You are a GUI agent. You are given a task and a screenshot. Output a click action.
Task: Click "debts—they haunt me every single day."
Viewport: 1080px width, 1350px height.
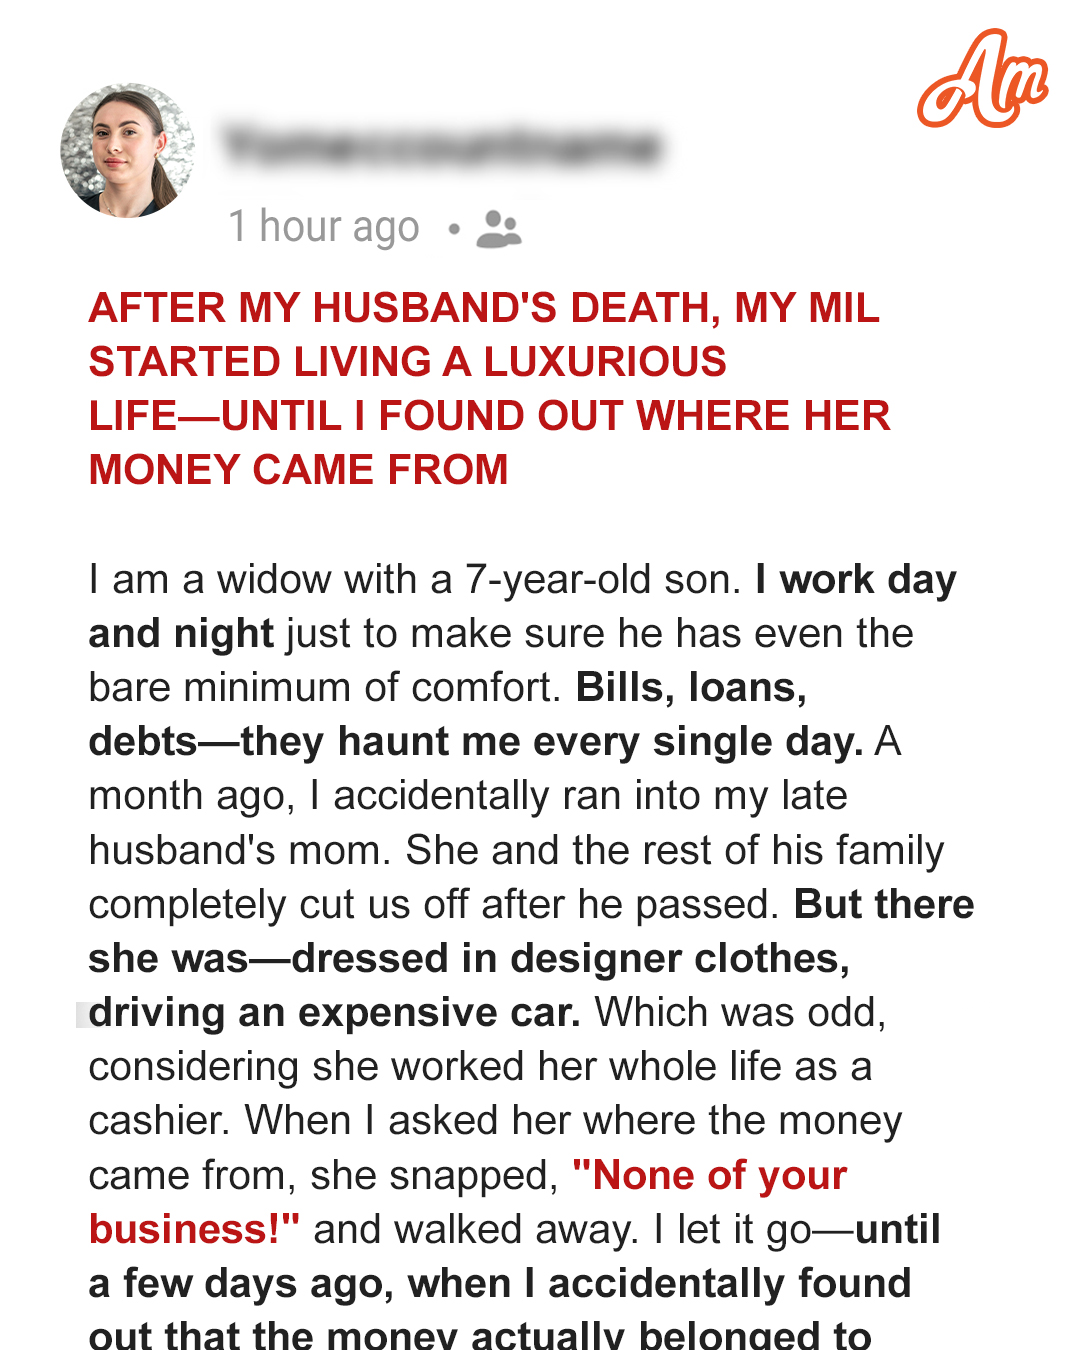[475, 742]
